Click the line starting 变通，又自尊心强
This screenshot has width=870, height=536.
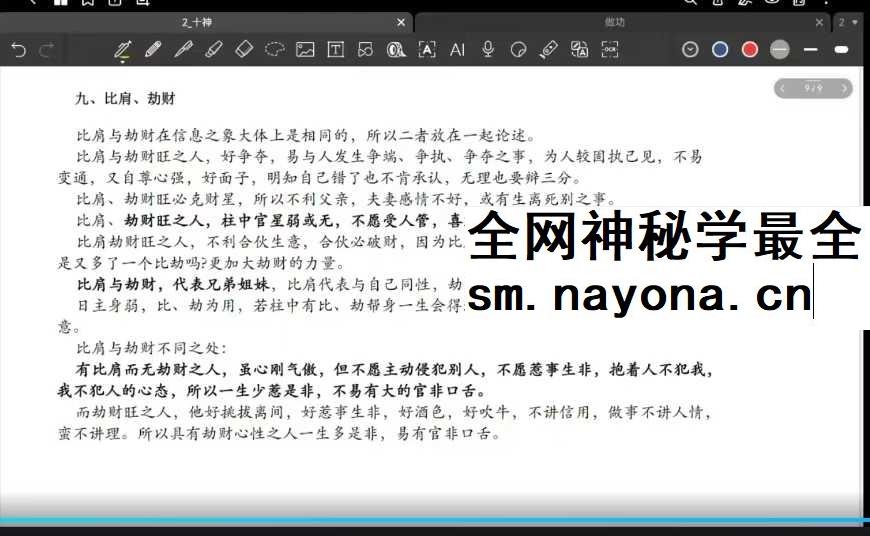click(x=320, y=178)
